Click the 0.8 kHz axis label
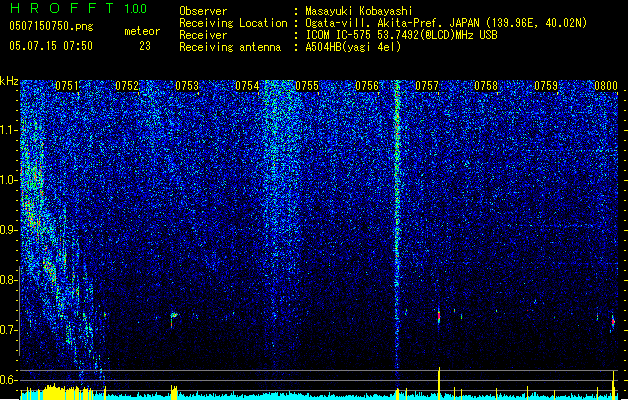Screen dimensions: 629x400 coord(9,280)
